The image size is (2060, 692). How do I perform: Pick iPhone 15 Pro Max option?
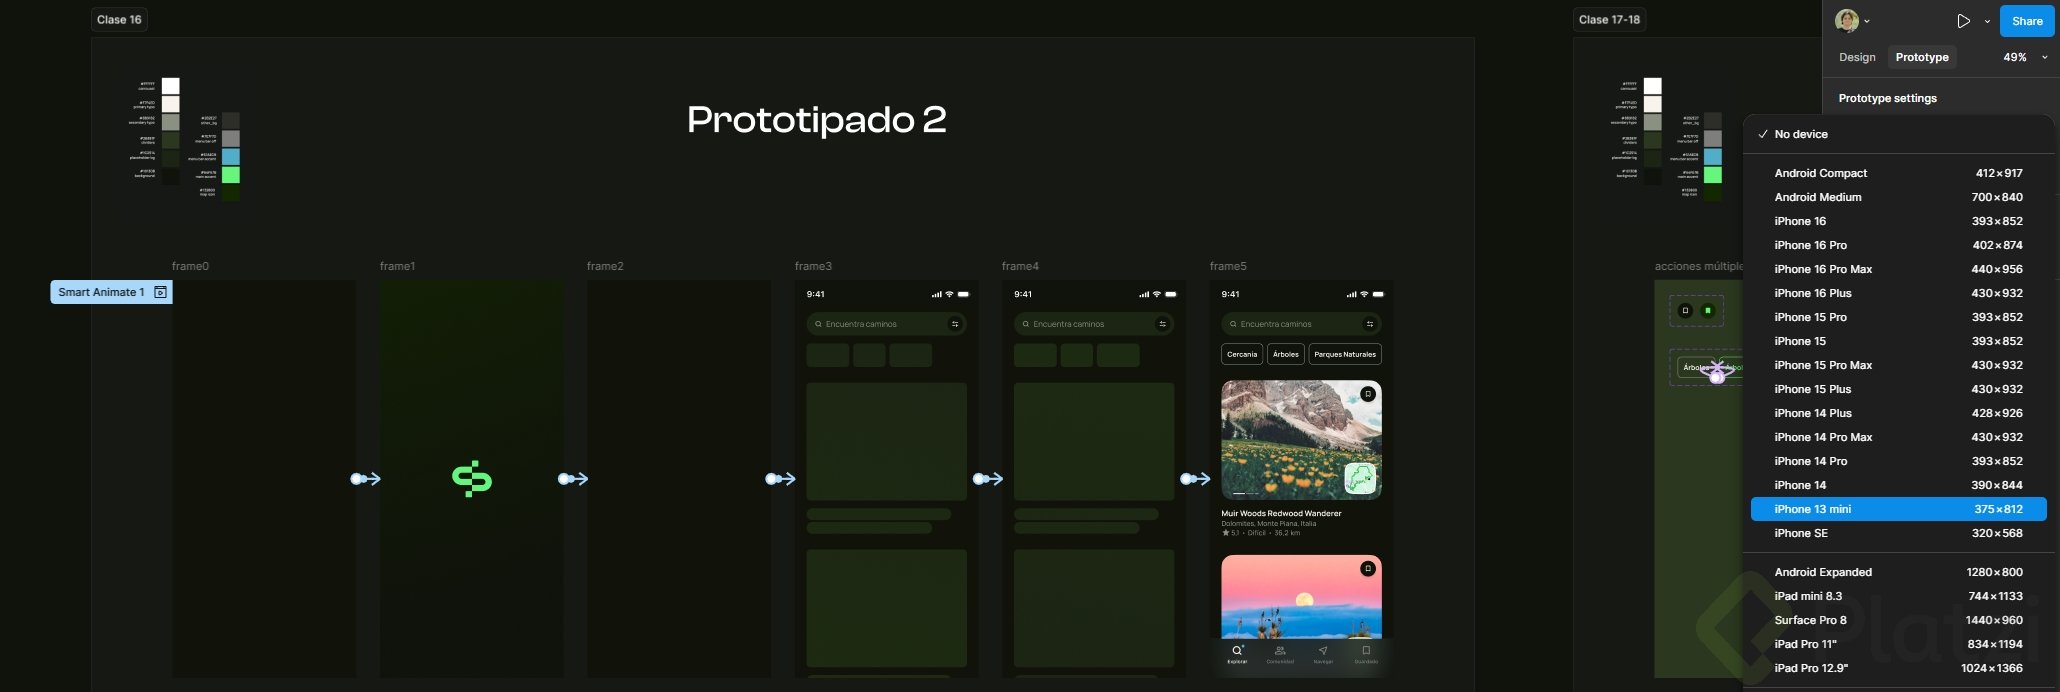[1898, 365]
